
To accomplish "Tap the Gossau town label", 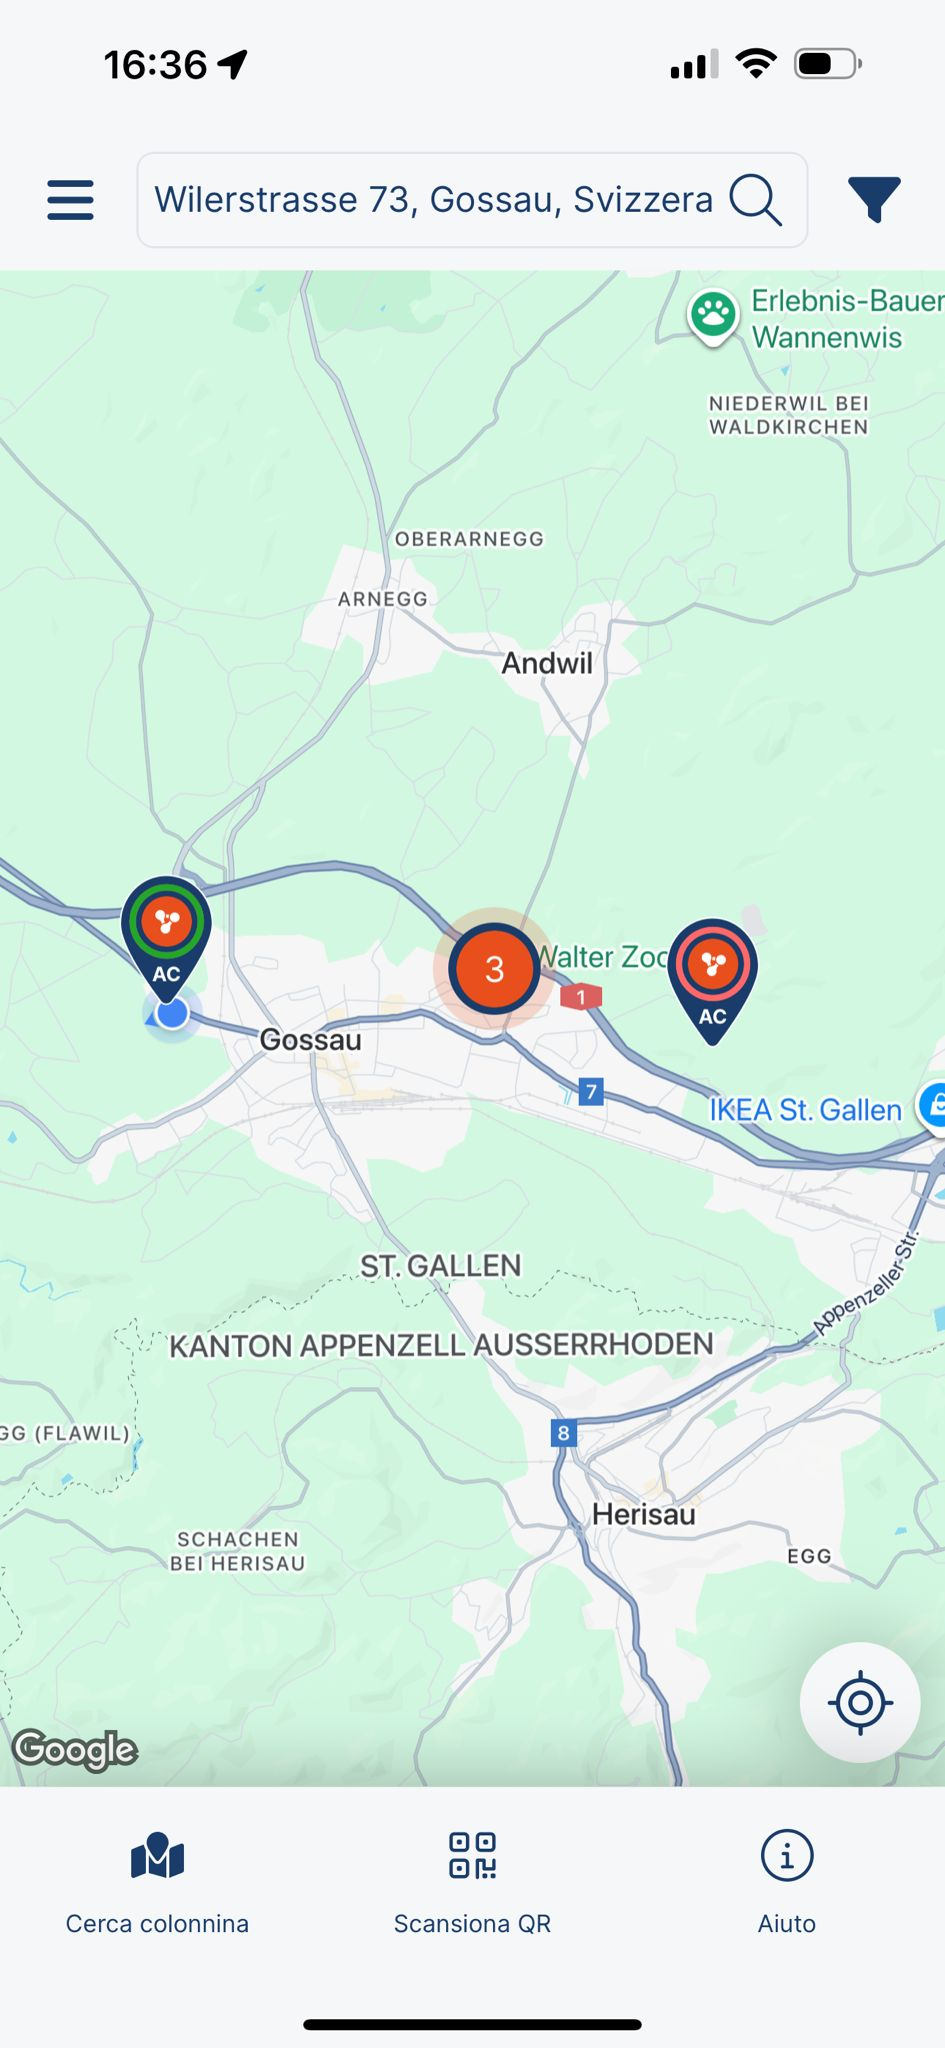I will click(311, 1040).
